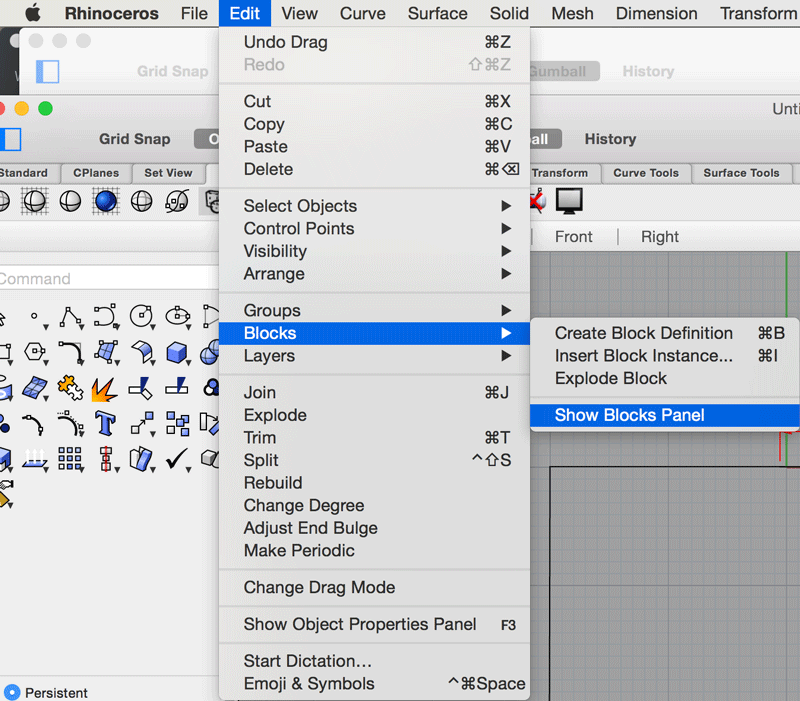Open the Dimension menu in menu bar
This screenshot has width=800, height=701.
[656, 13]
